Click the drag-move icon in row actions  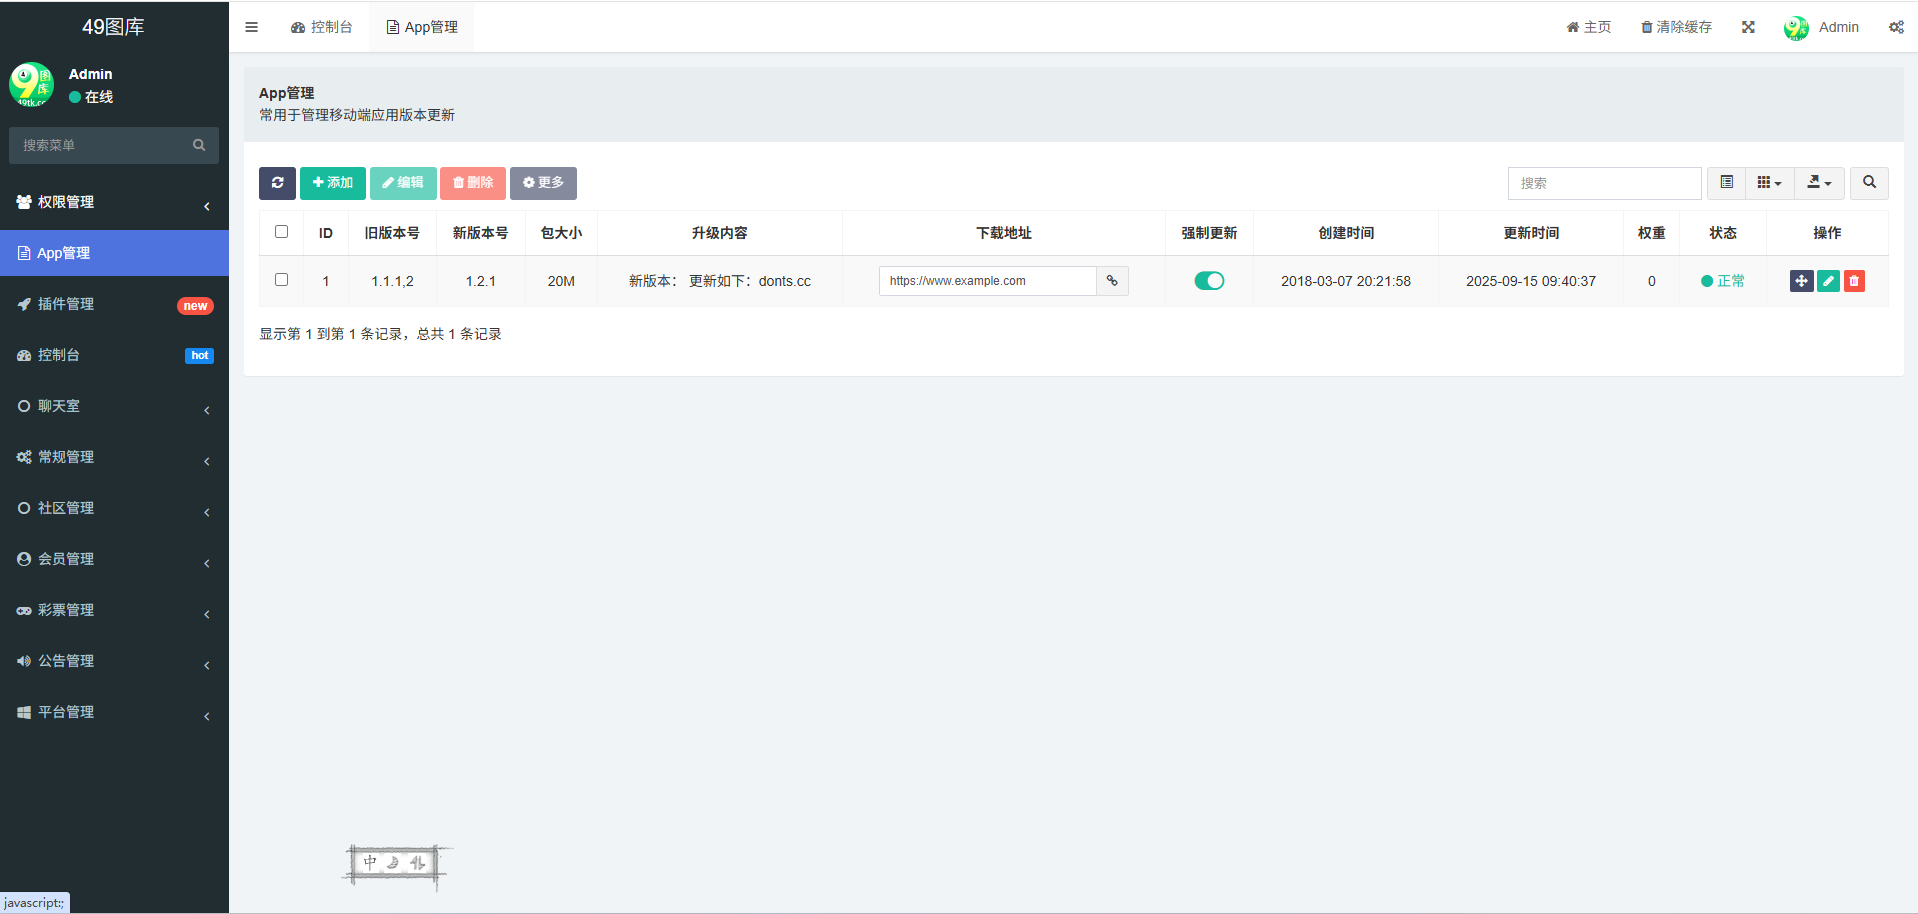click(1801, 281)
